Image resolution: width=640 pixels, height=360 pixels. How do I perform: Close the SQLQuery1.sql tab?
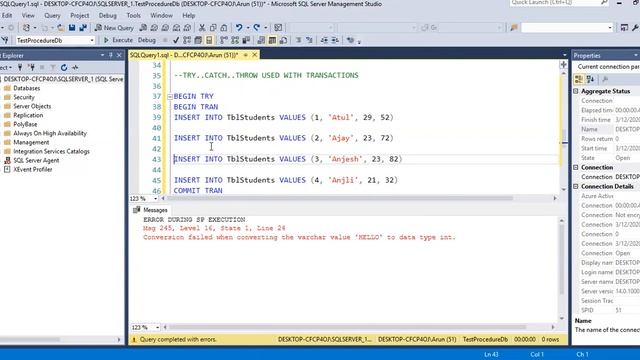(255, 55)
